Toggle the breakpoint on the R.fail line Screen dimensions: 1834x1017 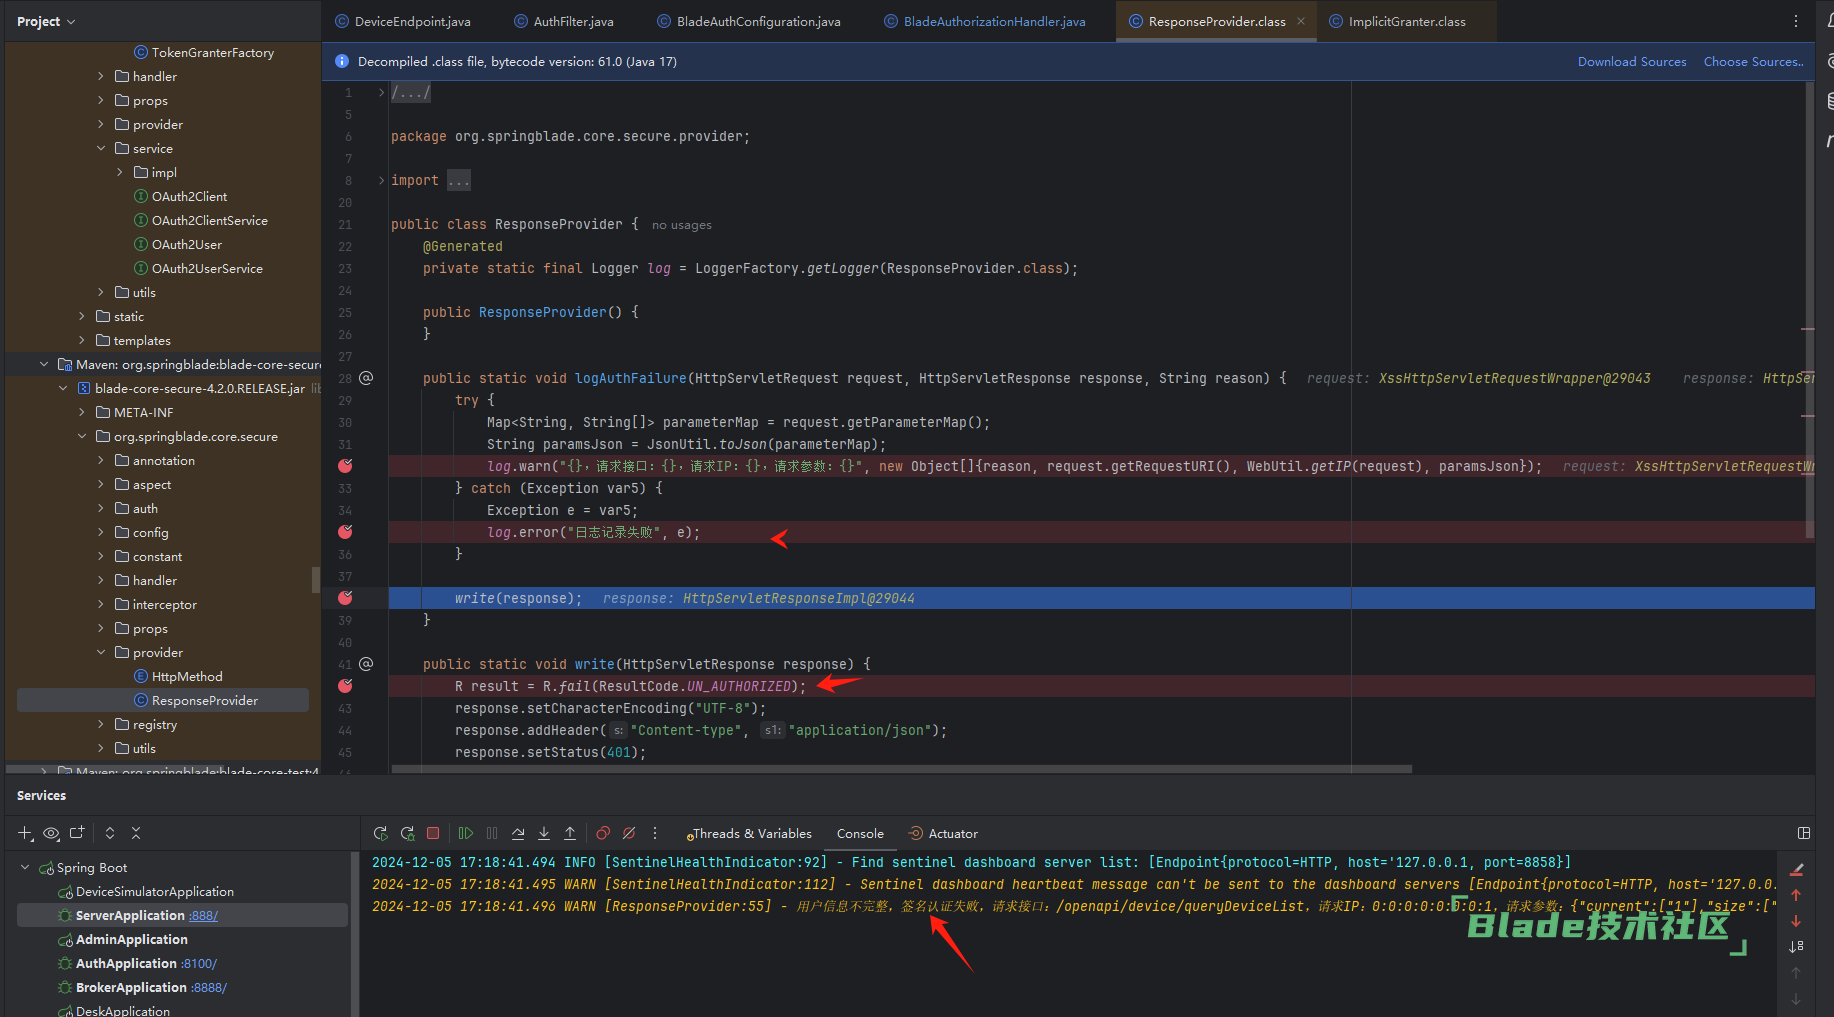click(x=345, y=686)
